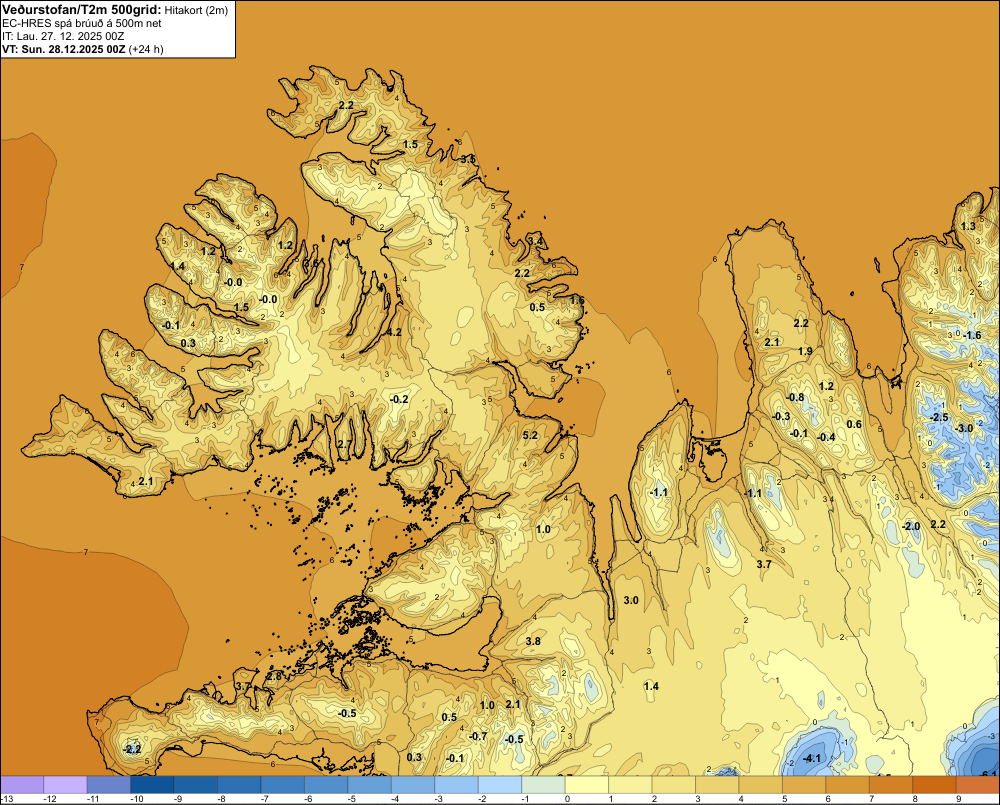Click the legend swatch between -1 and 0
The height and width of the screenshot is (805, 1000).
543,785
